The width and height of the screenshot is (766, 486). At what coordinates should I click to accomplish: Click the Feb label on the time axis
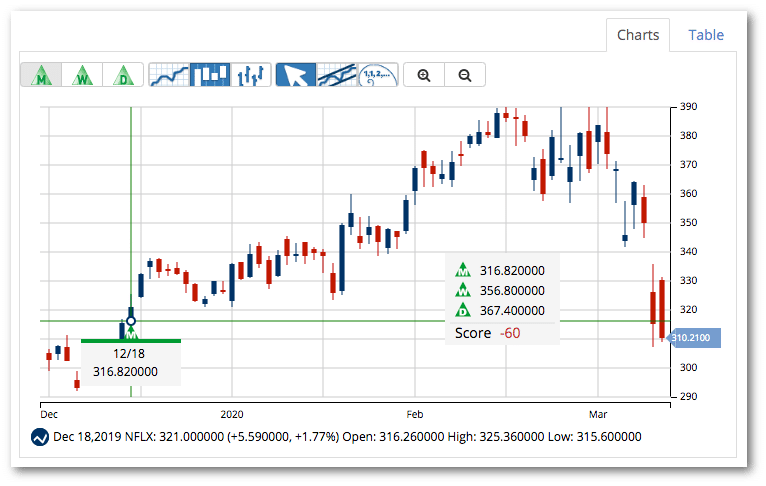pos(415,415)
